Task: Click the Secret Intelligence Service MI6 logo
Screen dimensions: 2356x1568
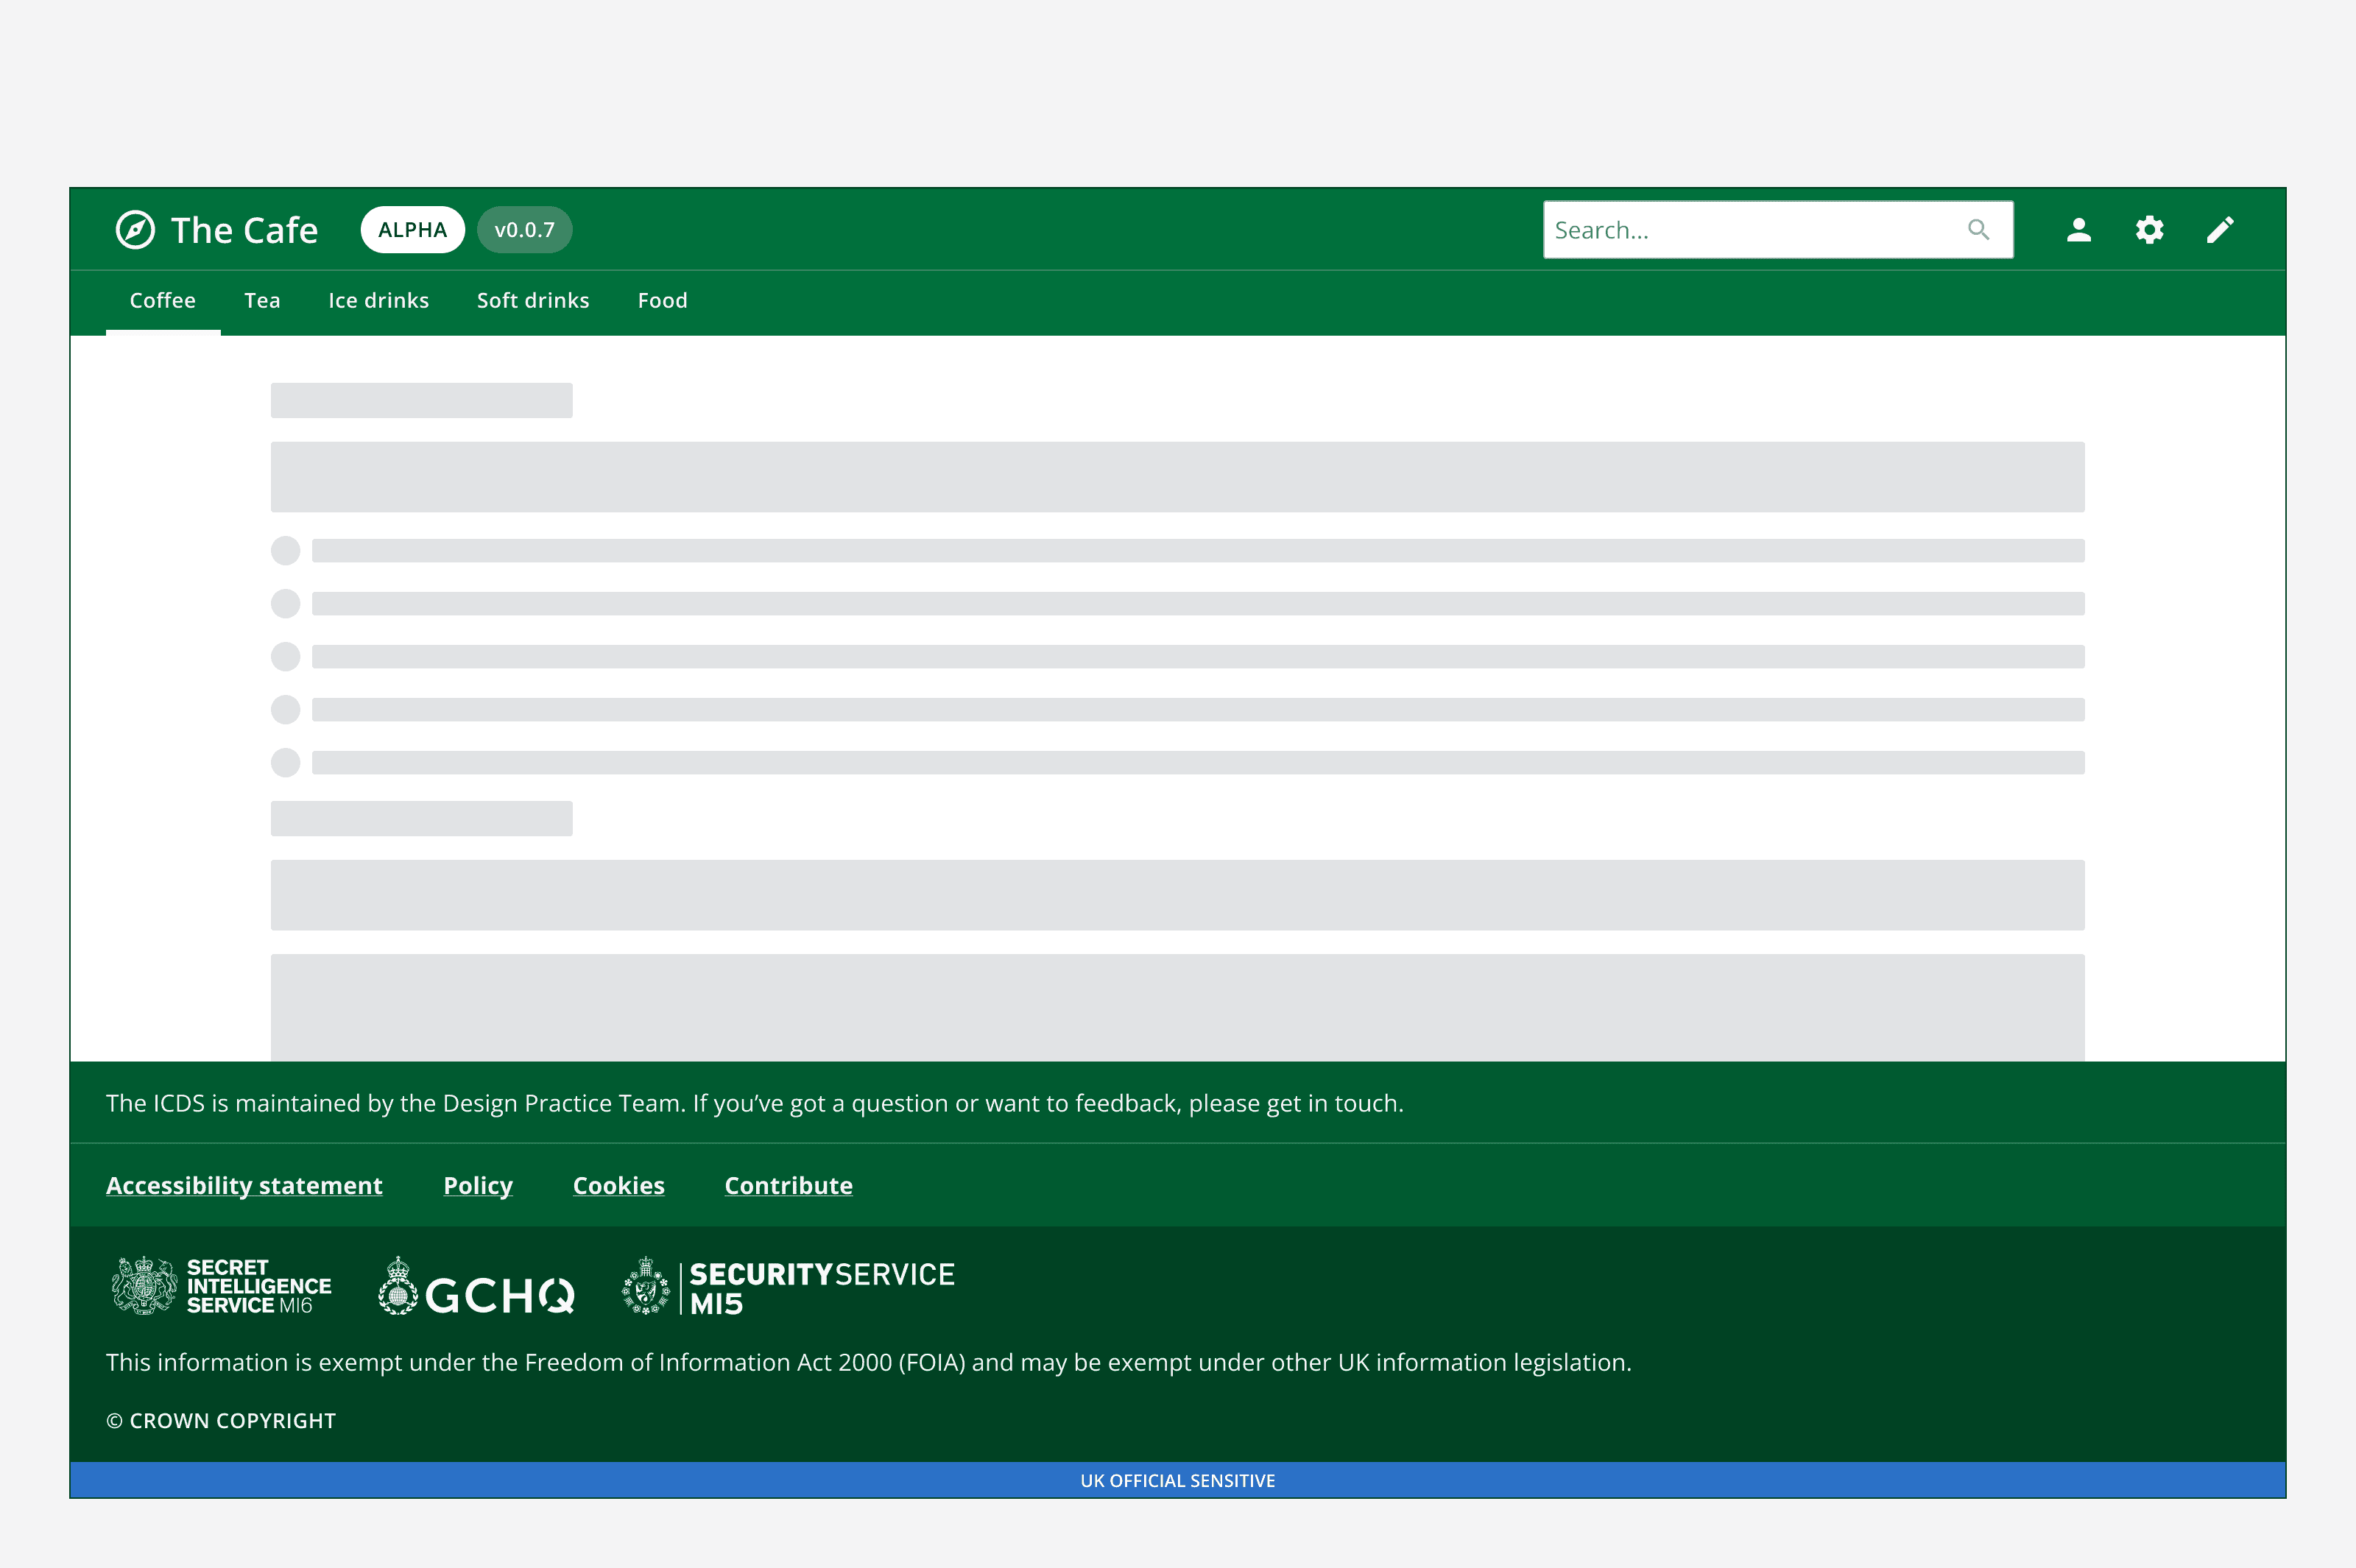Action: (218, 1287)
